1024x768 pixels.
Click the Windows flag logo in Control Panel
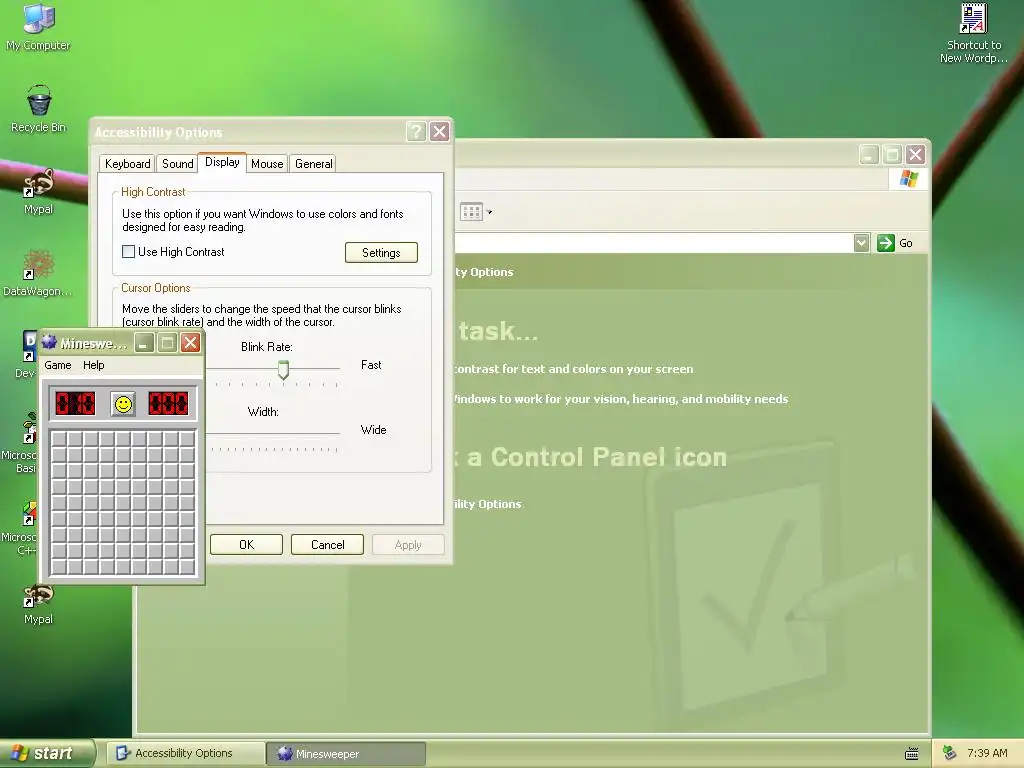click(908, 178)
